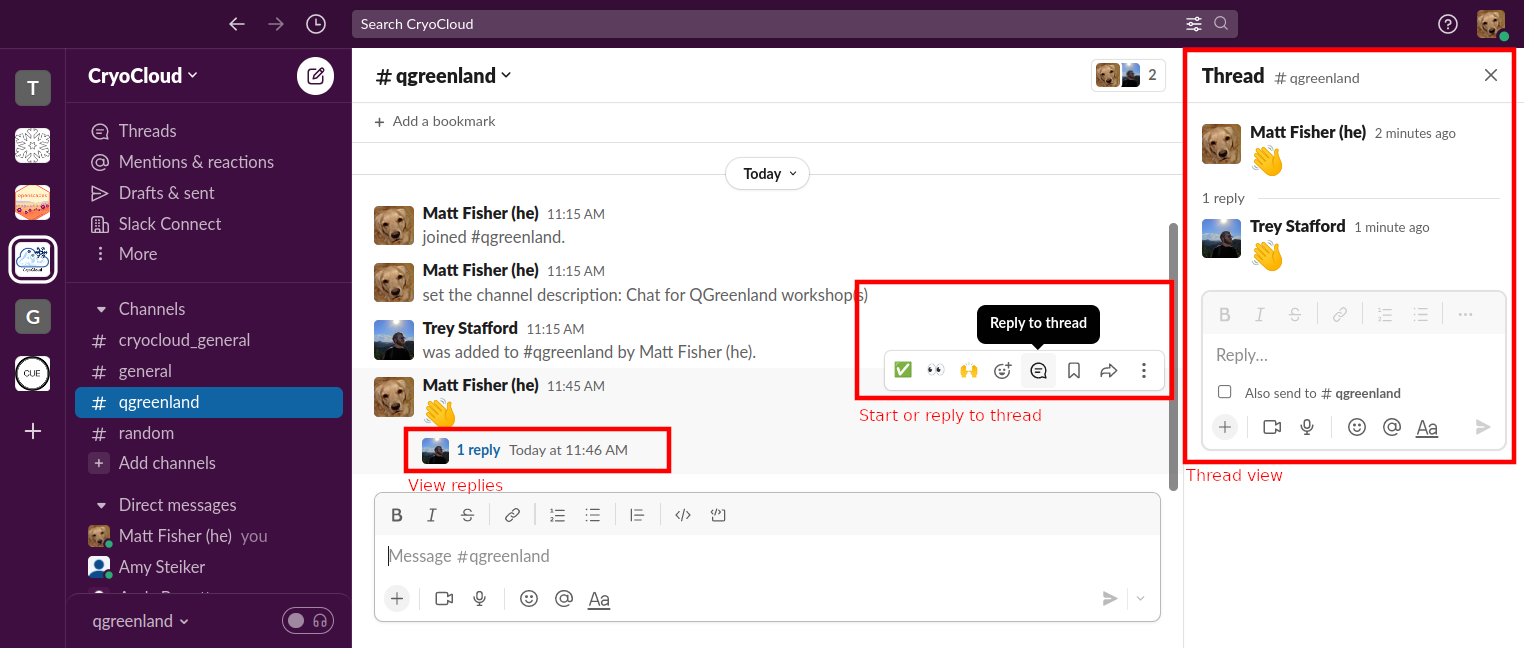Screen dimensions: 1524x648
Task: Toggle the huddle switch in sidebar
Action: 307,621
